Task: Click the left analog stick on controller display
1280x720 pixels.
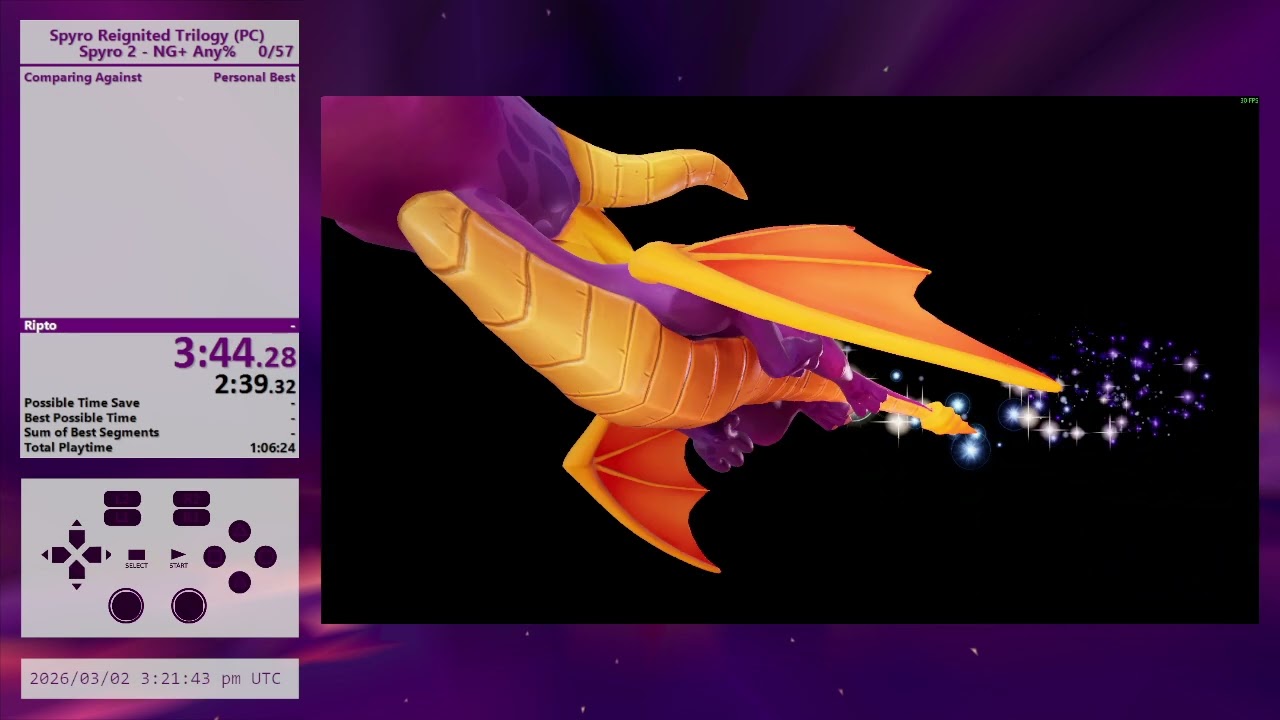Action: [x=126, y=606]
